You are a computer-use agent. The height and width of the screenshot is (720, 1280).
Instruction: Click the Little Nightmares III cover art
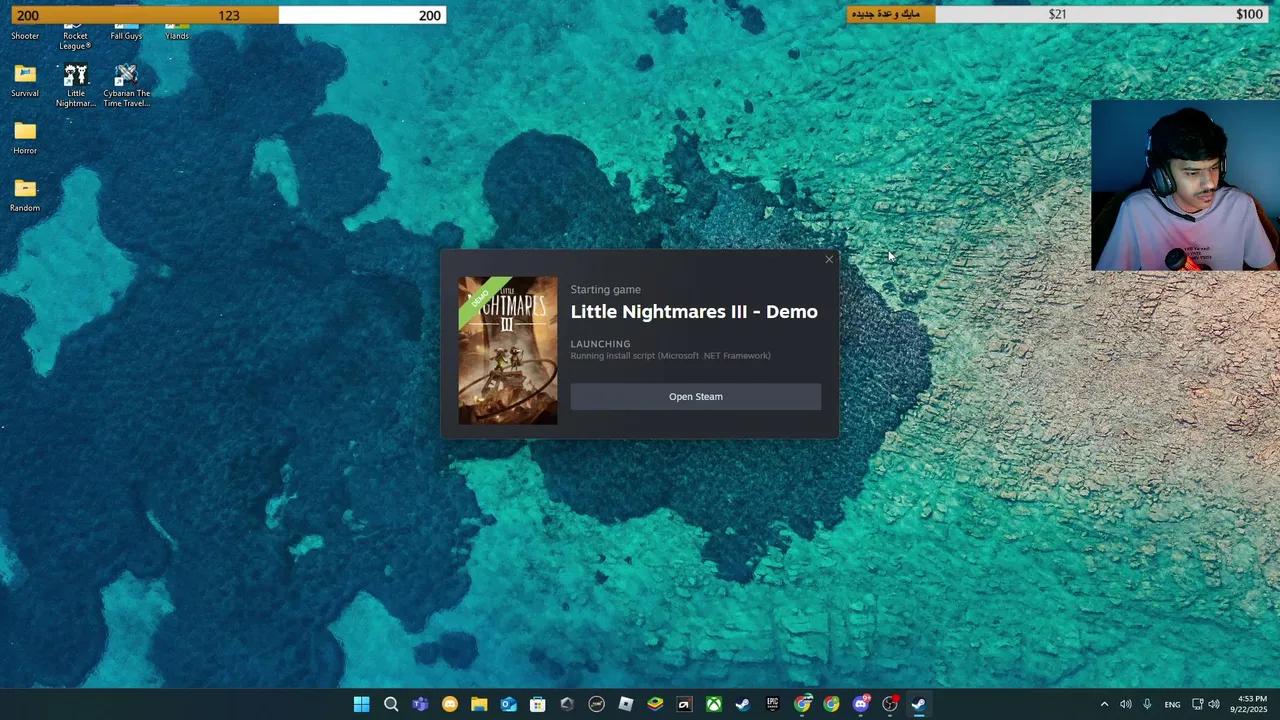click(508, 350)
